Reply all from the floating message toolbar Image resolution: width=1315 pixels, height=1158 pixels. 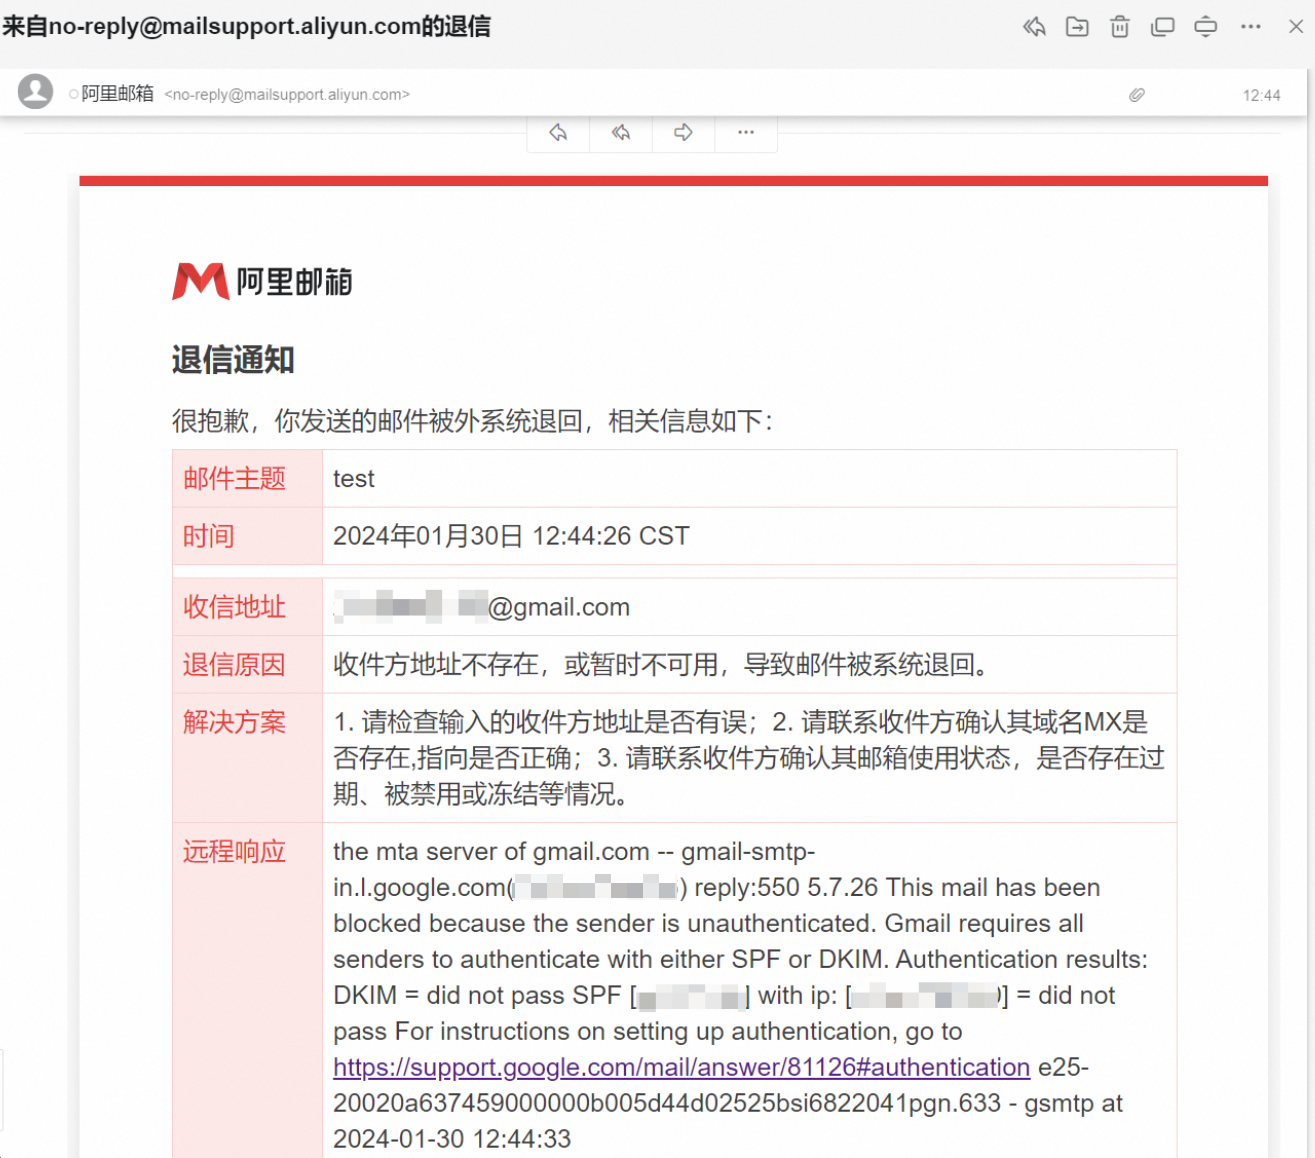(x=621, y=132)
